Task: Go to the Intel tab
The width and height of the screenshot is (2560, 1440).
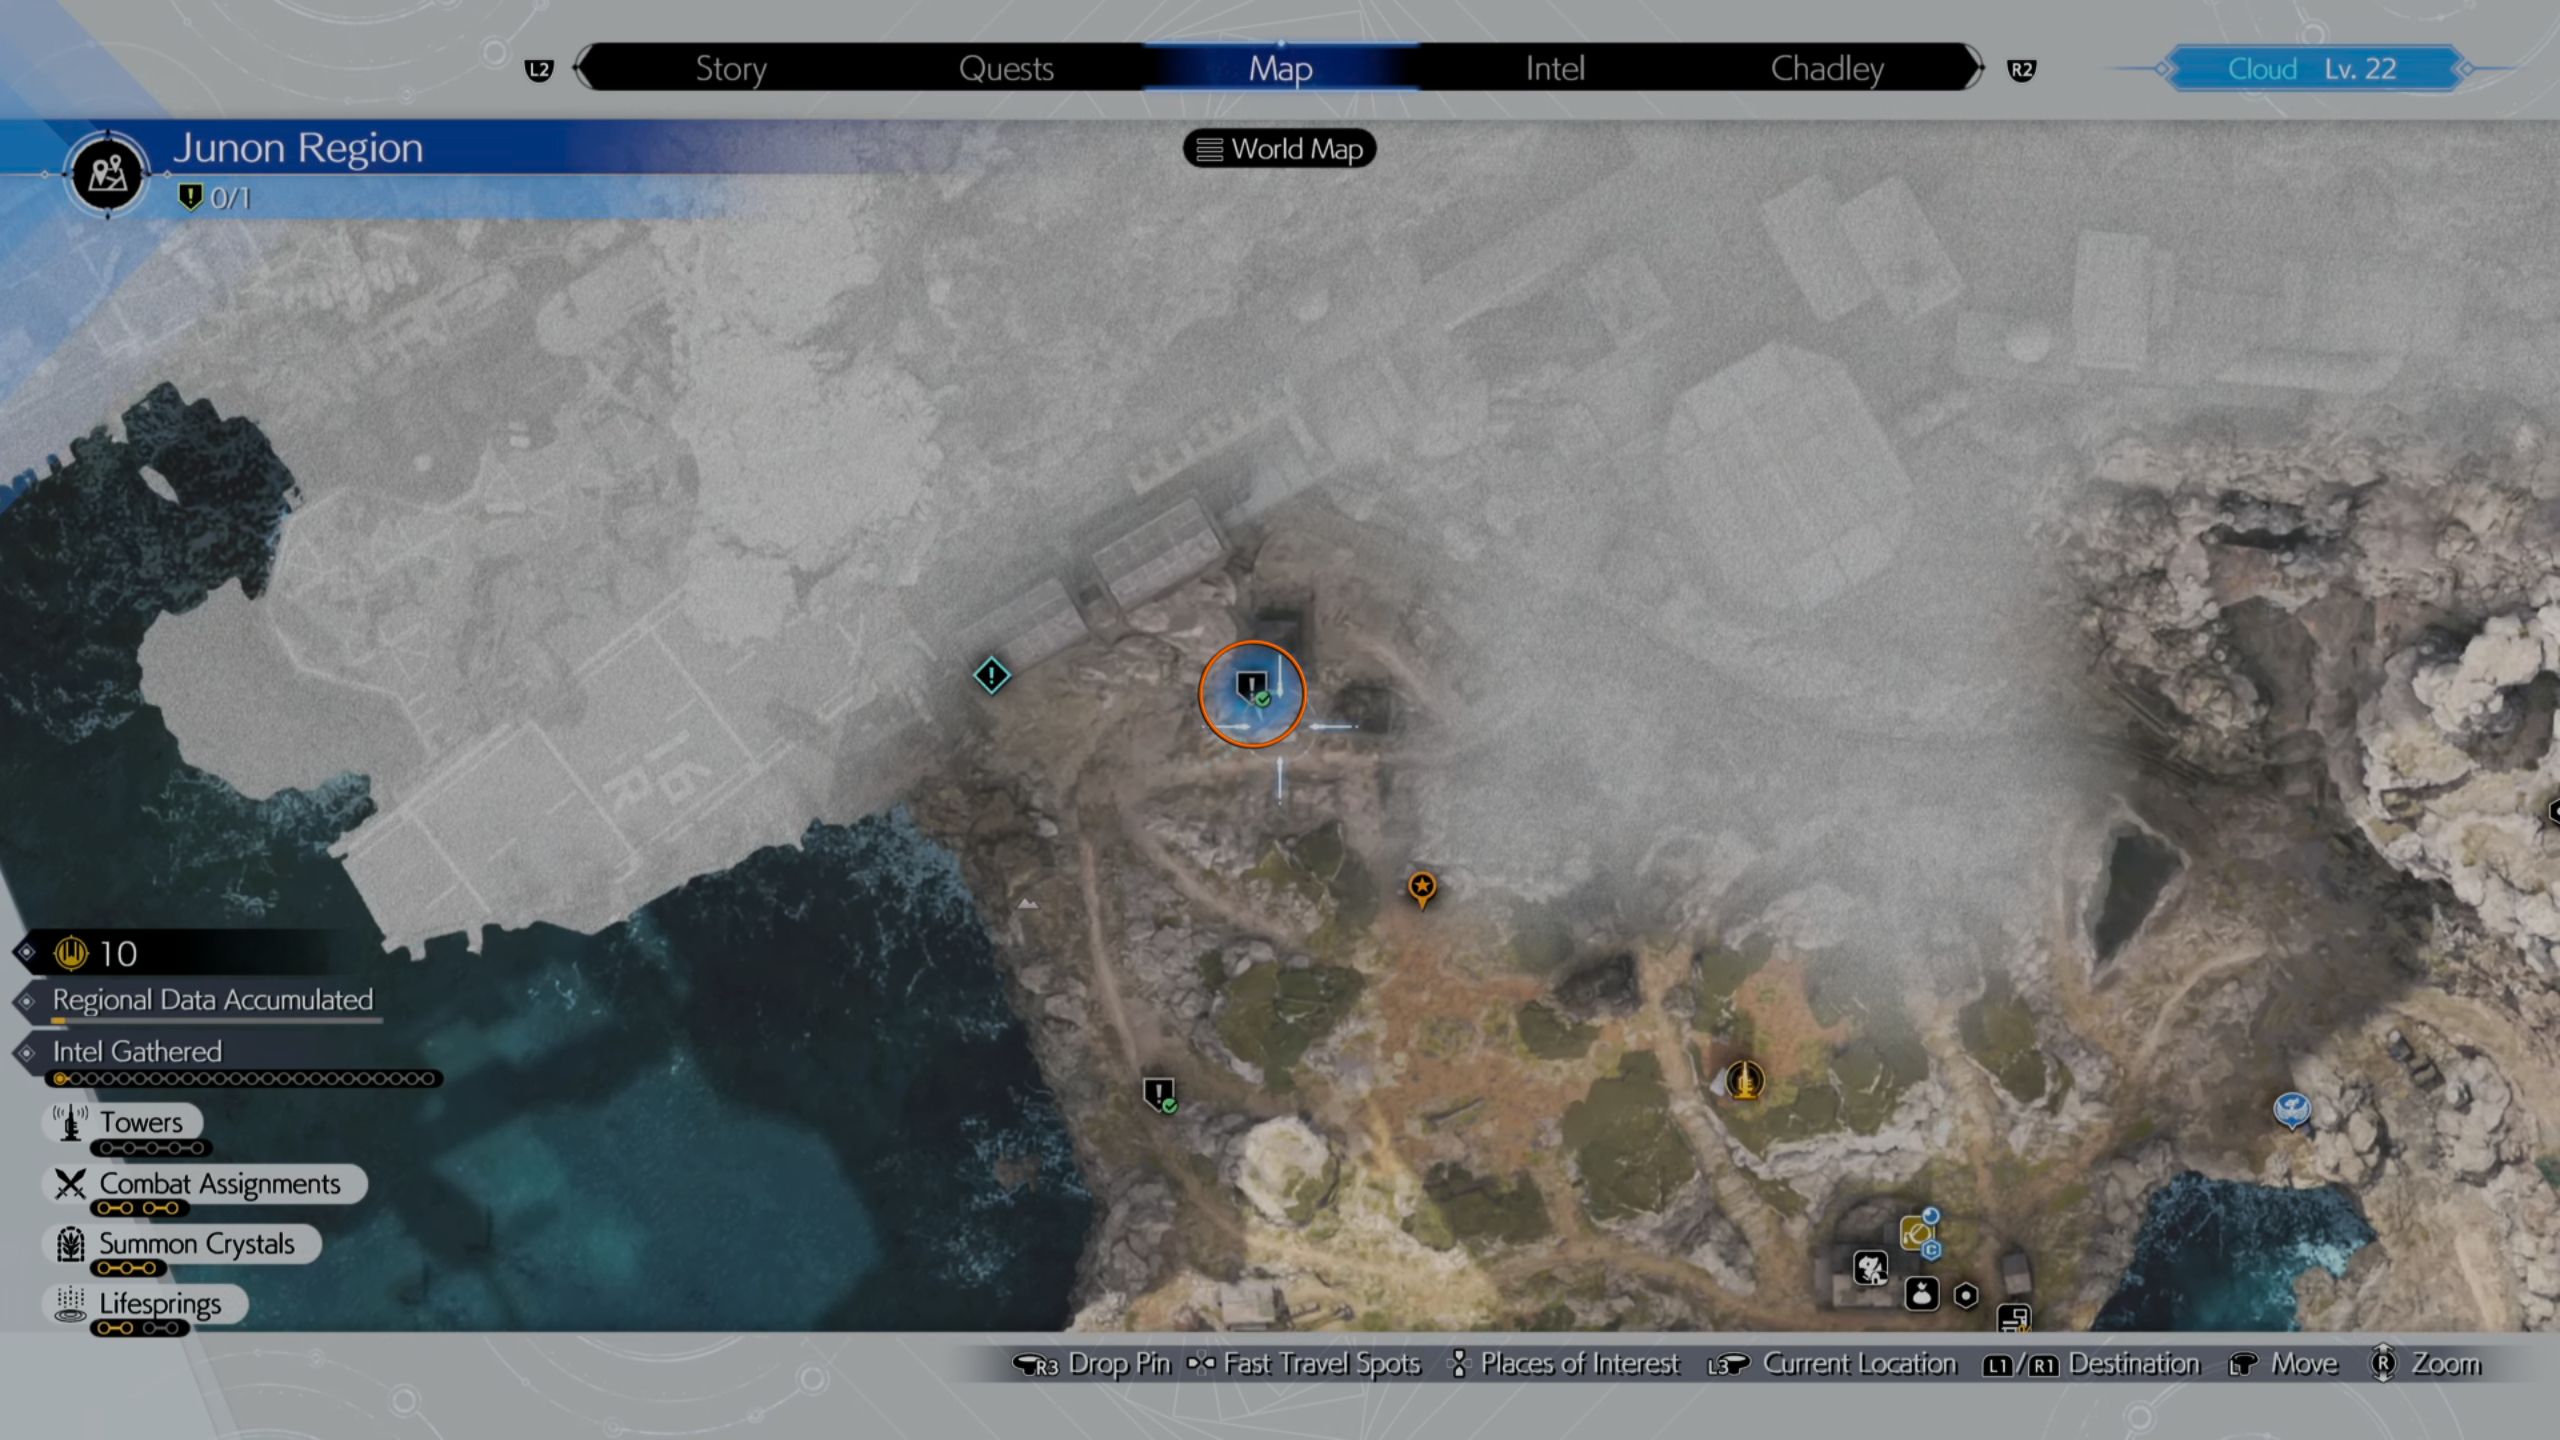Action: pyautogui.click(x=1555, y=68)
